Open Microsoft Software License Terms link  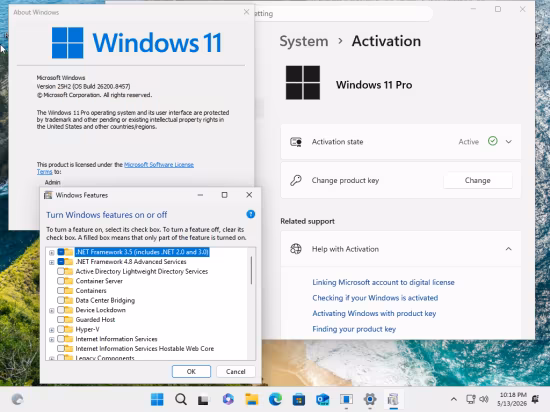(x=159, y=164)
